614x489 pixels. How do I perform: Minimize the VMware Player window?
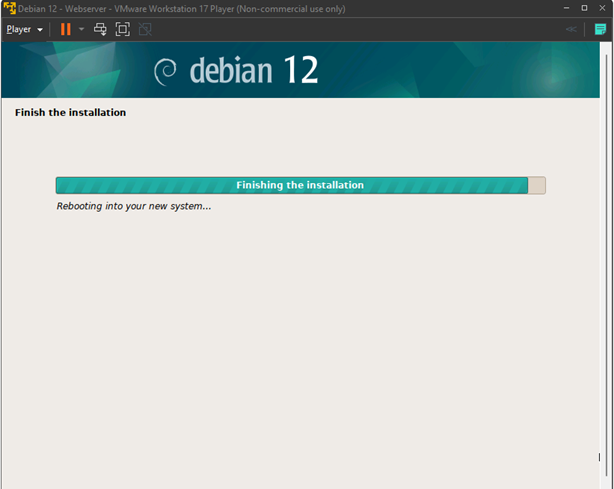coord(566,8)
